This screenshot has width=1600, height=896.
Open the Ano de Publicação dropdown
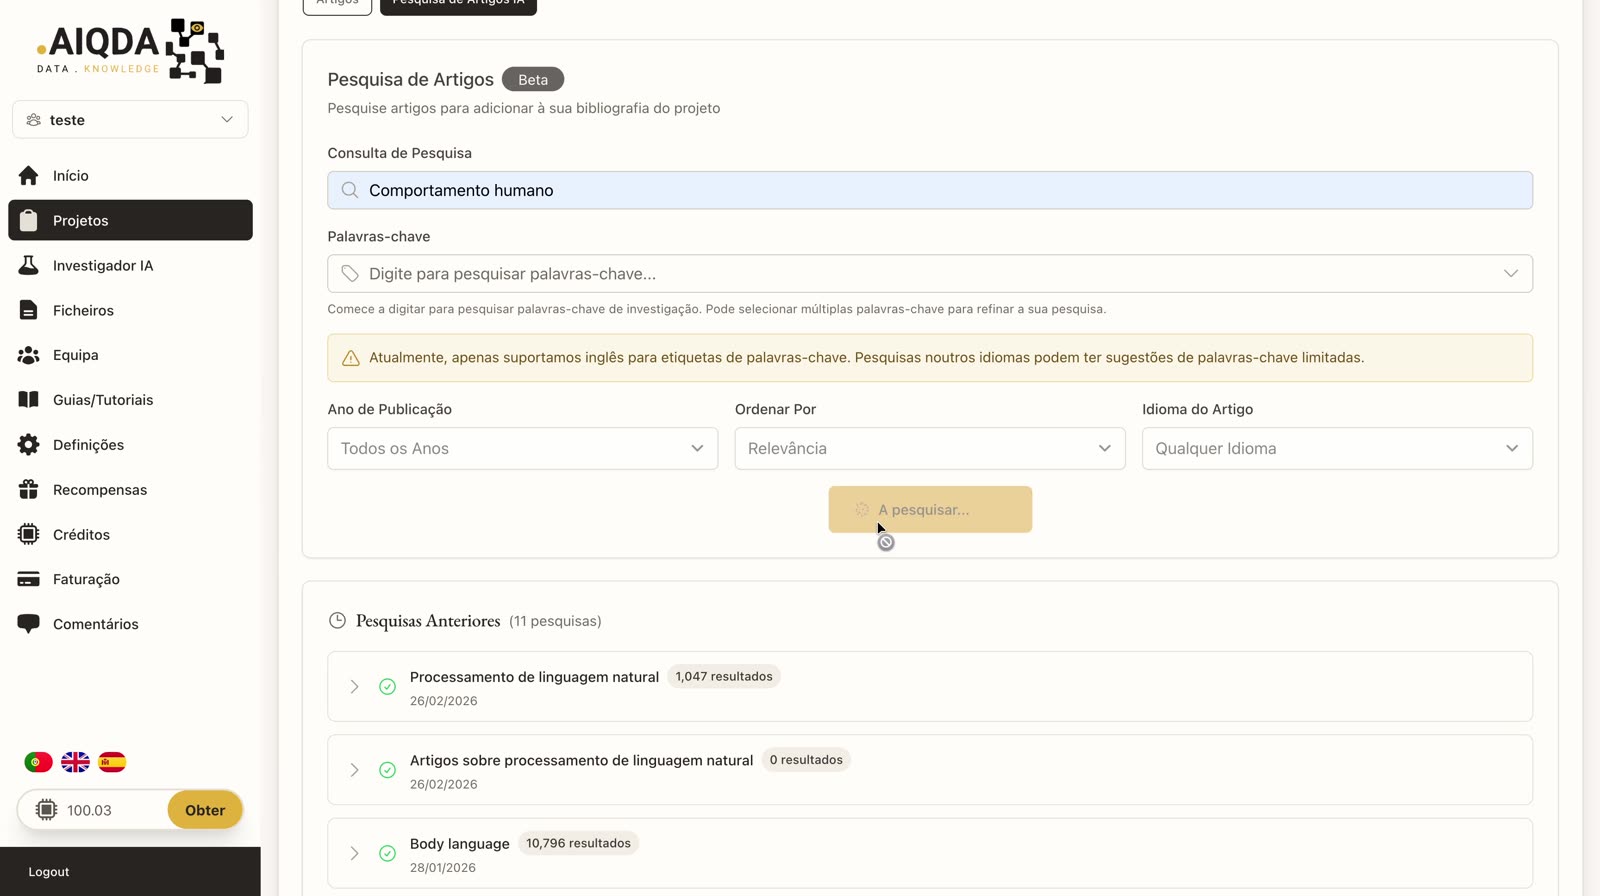(x=522, y=449)
